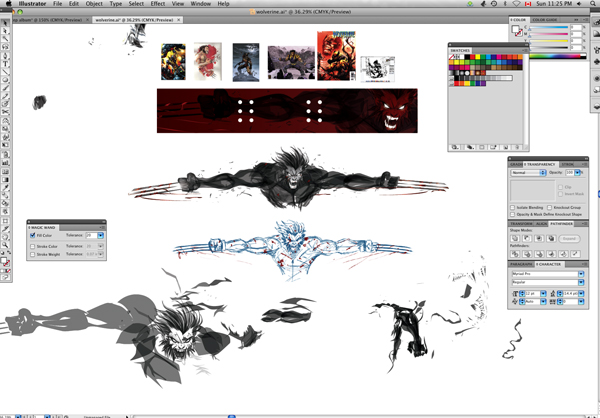Select the Ellipse shape tool
This screenshot has height=418, width=600.
point(5,80)
